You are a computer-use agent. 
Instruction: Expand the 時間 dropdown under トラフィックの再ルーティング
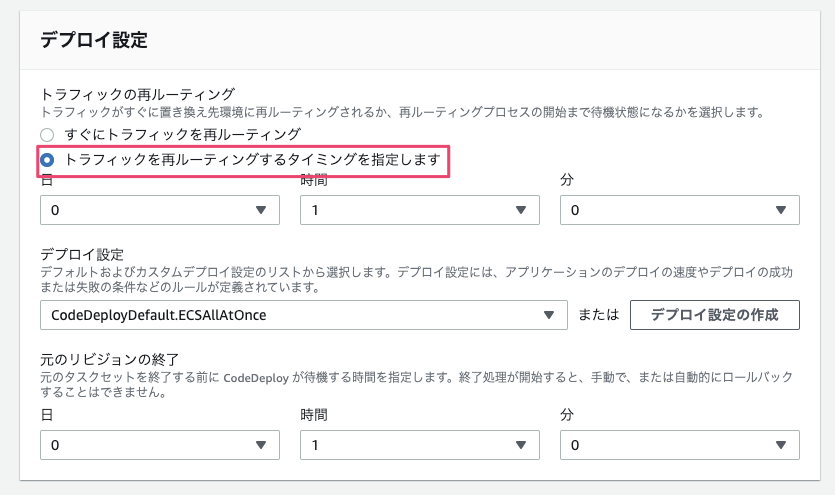419,210
